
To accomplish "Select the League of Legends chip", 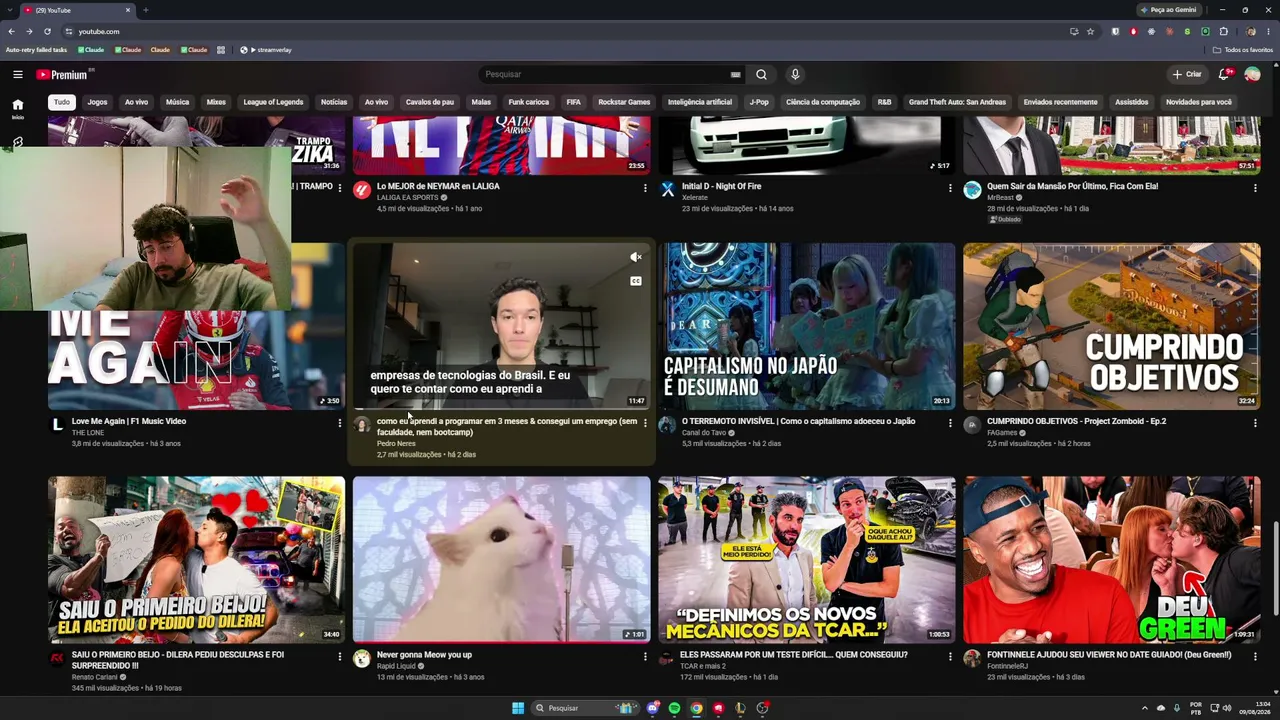I will 273,102.
